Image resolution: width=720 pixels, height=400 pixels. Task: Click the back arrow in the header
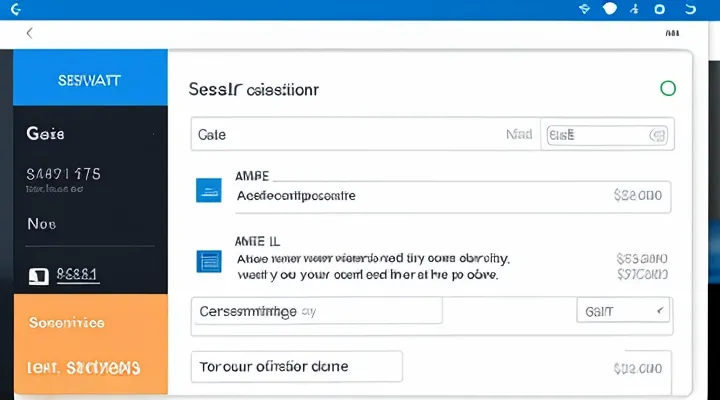click(x=29, y=33)
